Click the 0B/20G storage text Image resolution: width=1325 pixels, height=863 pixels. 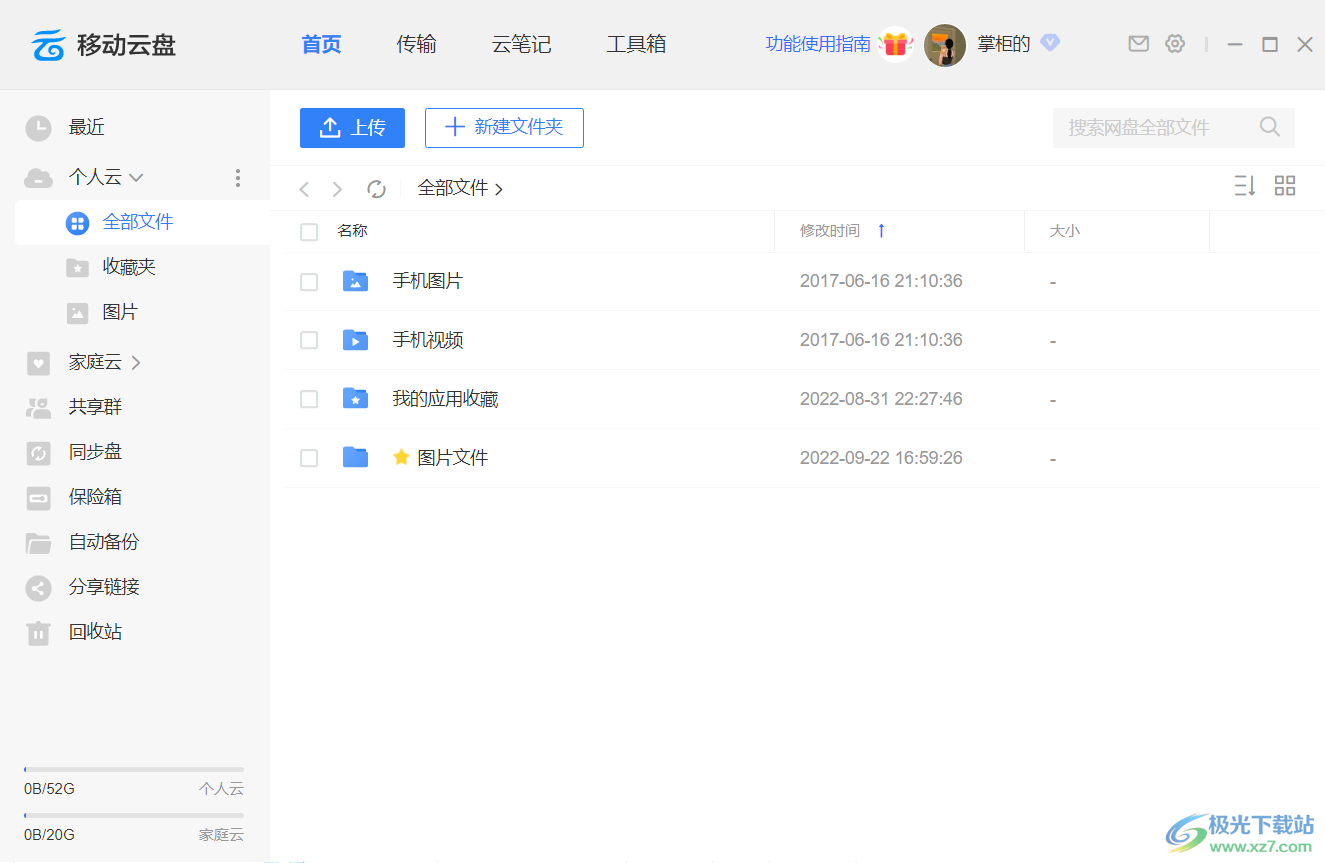coord(50,835)
